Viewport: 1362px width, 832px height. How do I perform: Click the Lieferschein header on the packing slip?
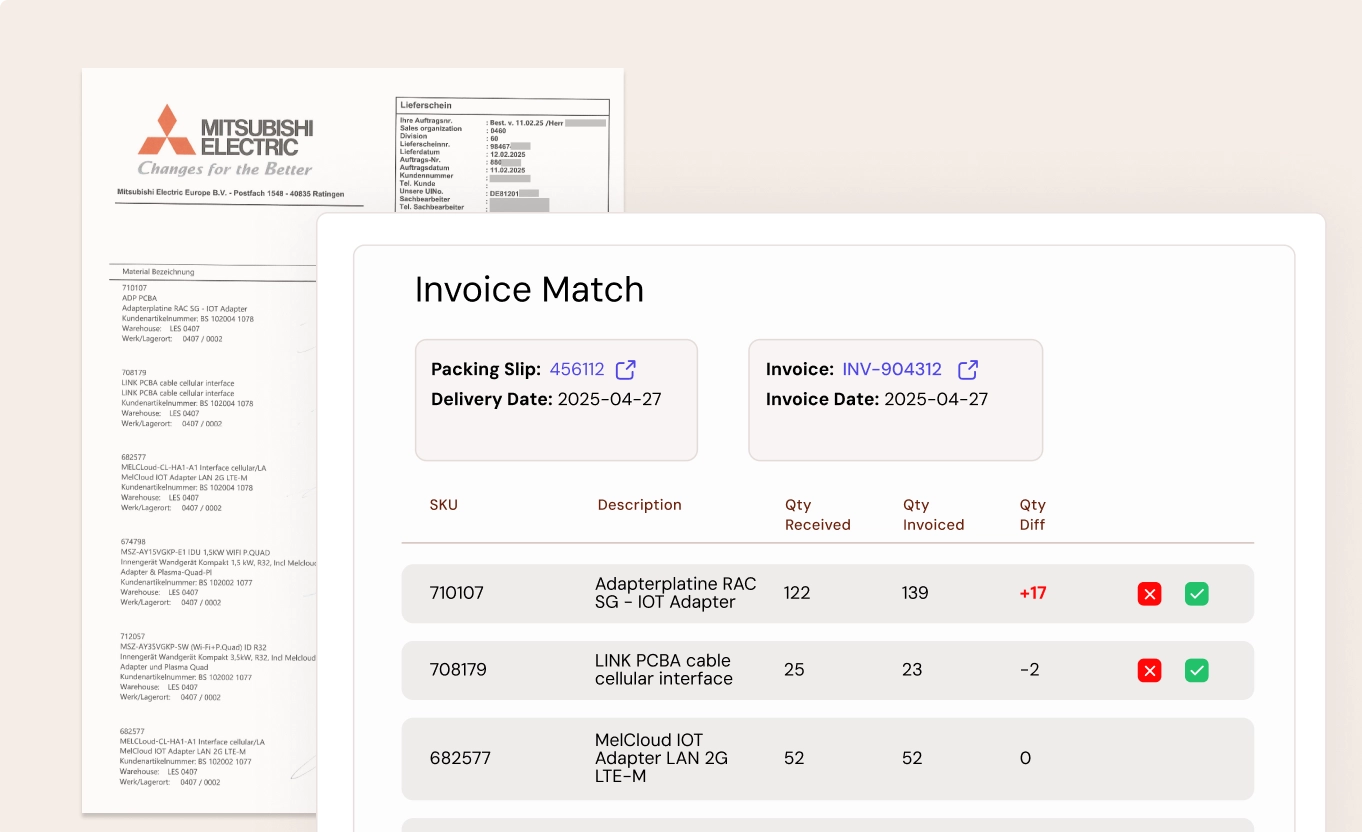coord(427,105)
